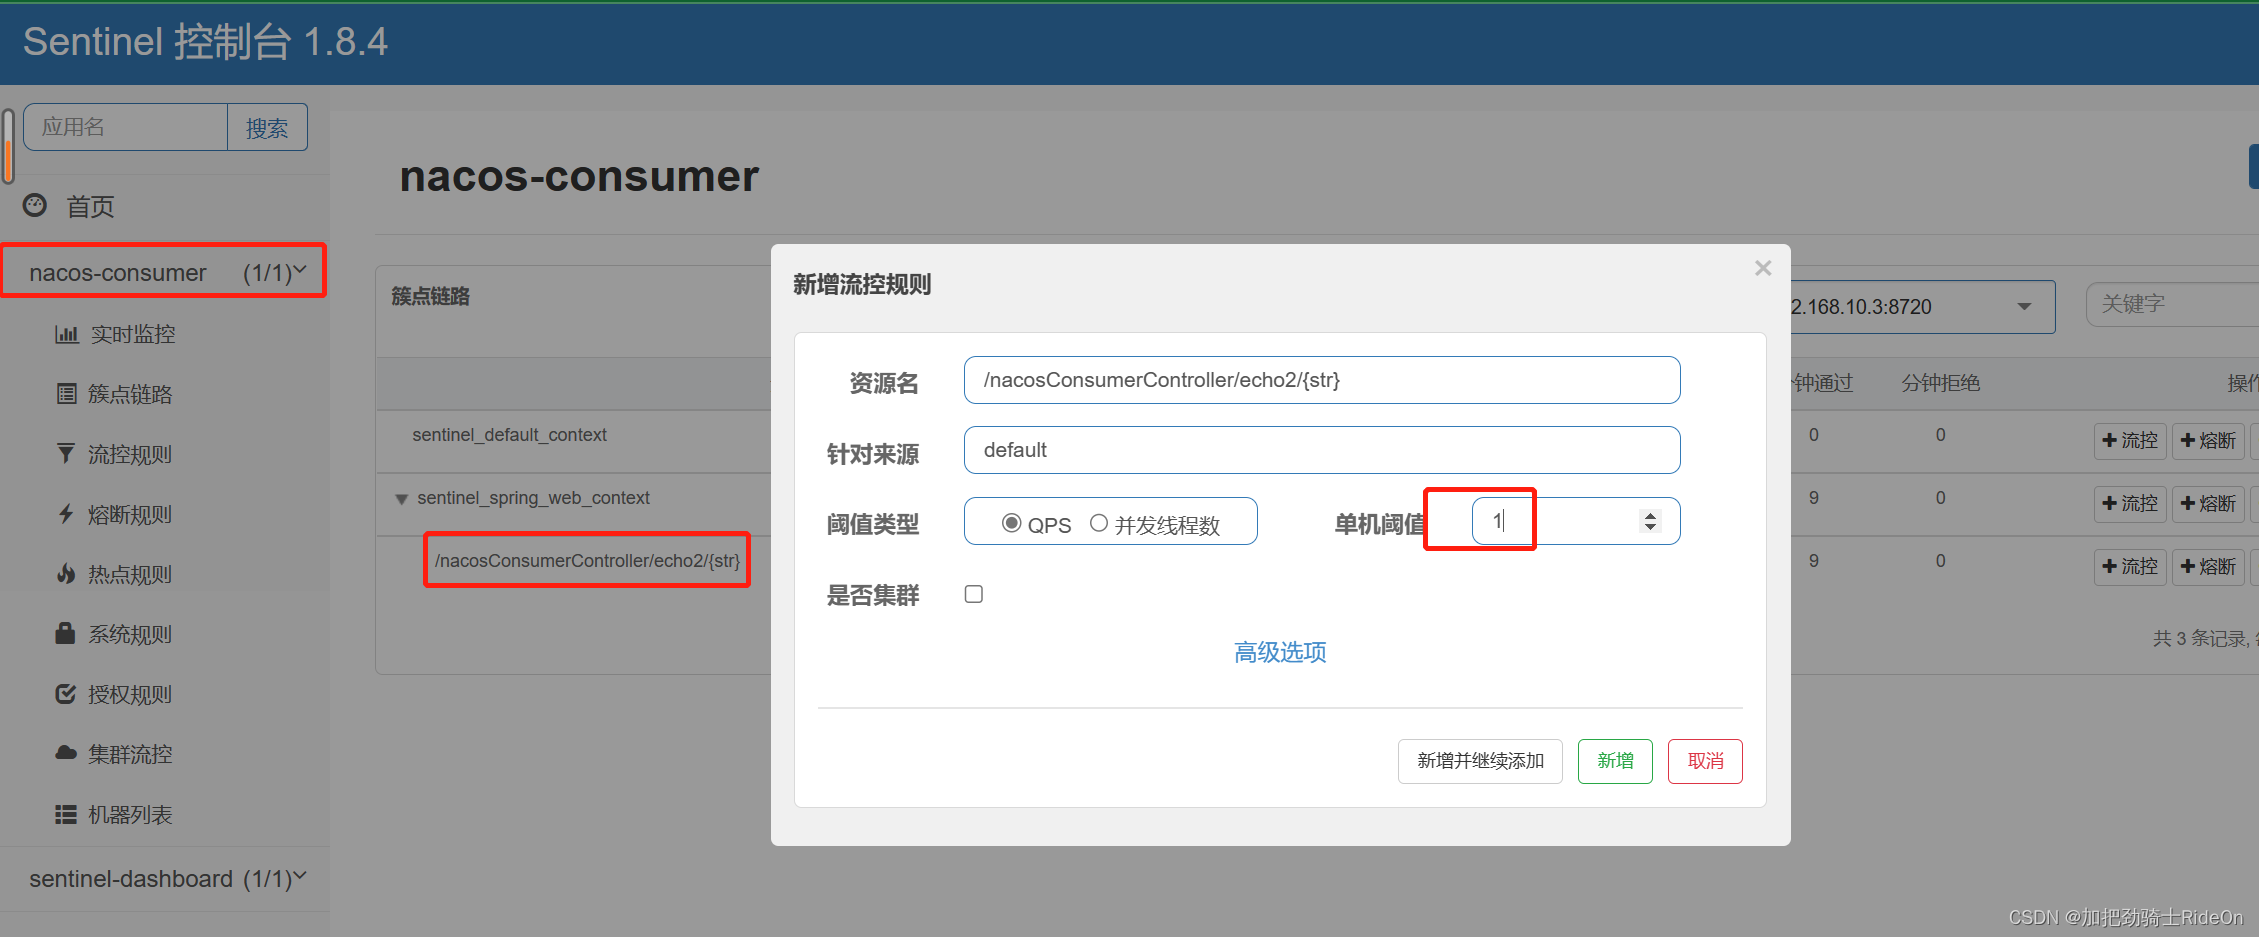Click the home dashboard icon beside 首页
Screen dimensions: 2259x937
click(x=35, y=205)
